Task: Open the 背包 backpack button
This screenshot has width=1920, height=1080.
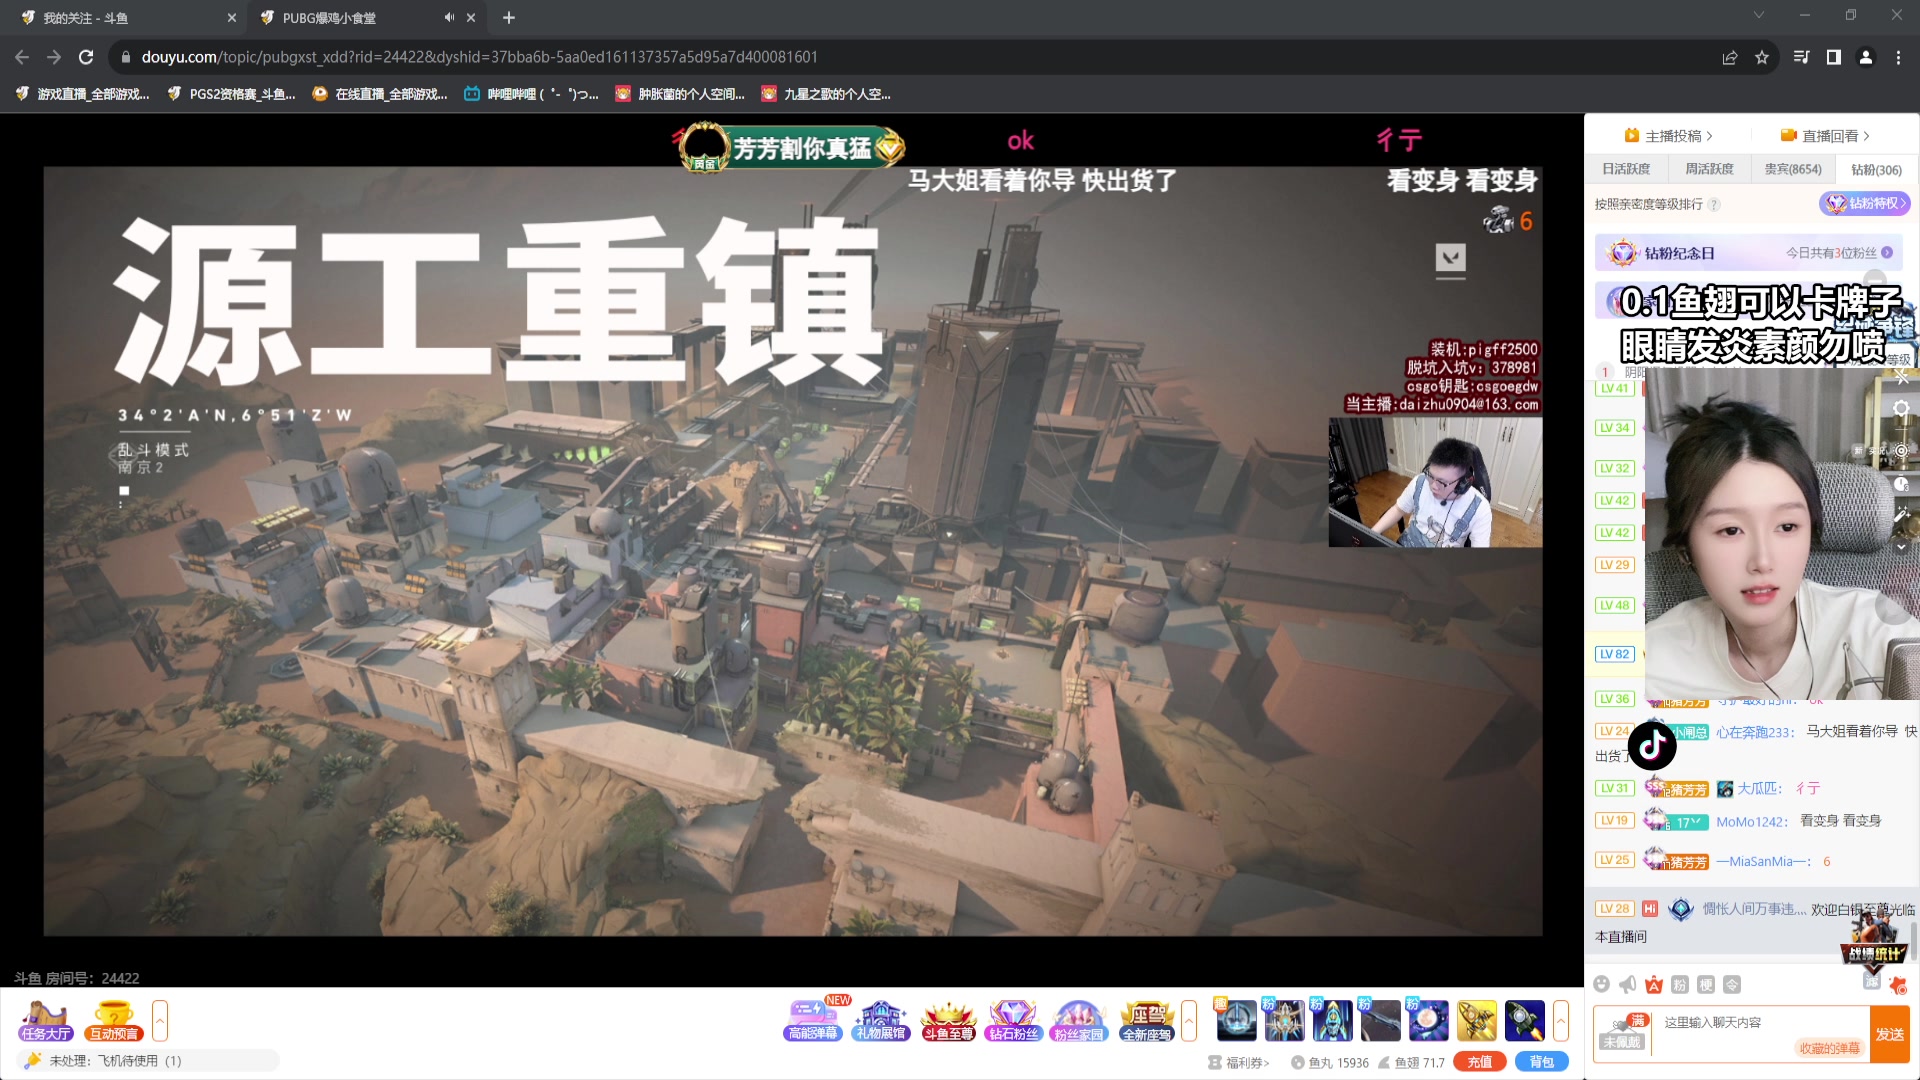Action: pyautogui.click(x=1542, y=1062)
